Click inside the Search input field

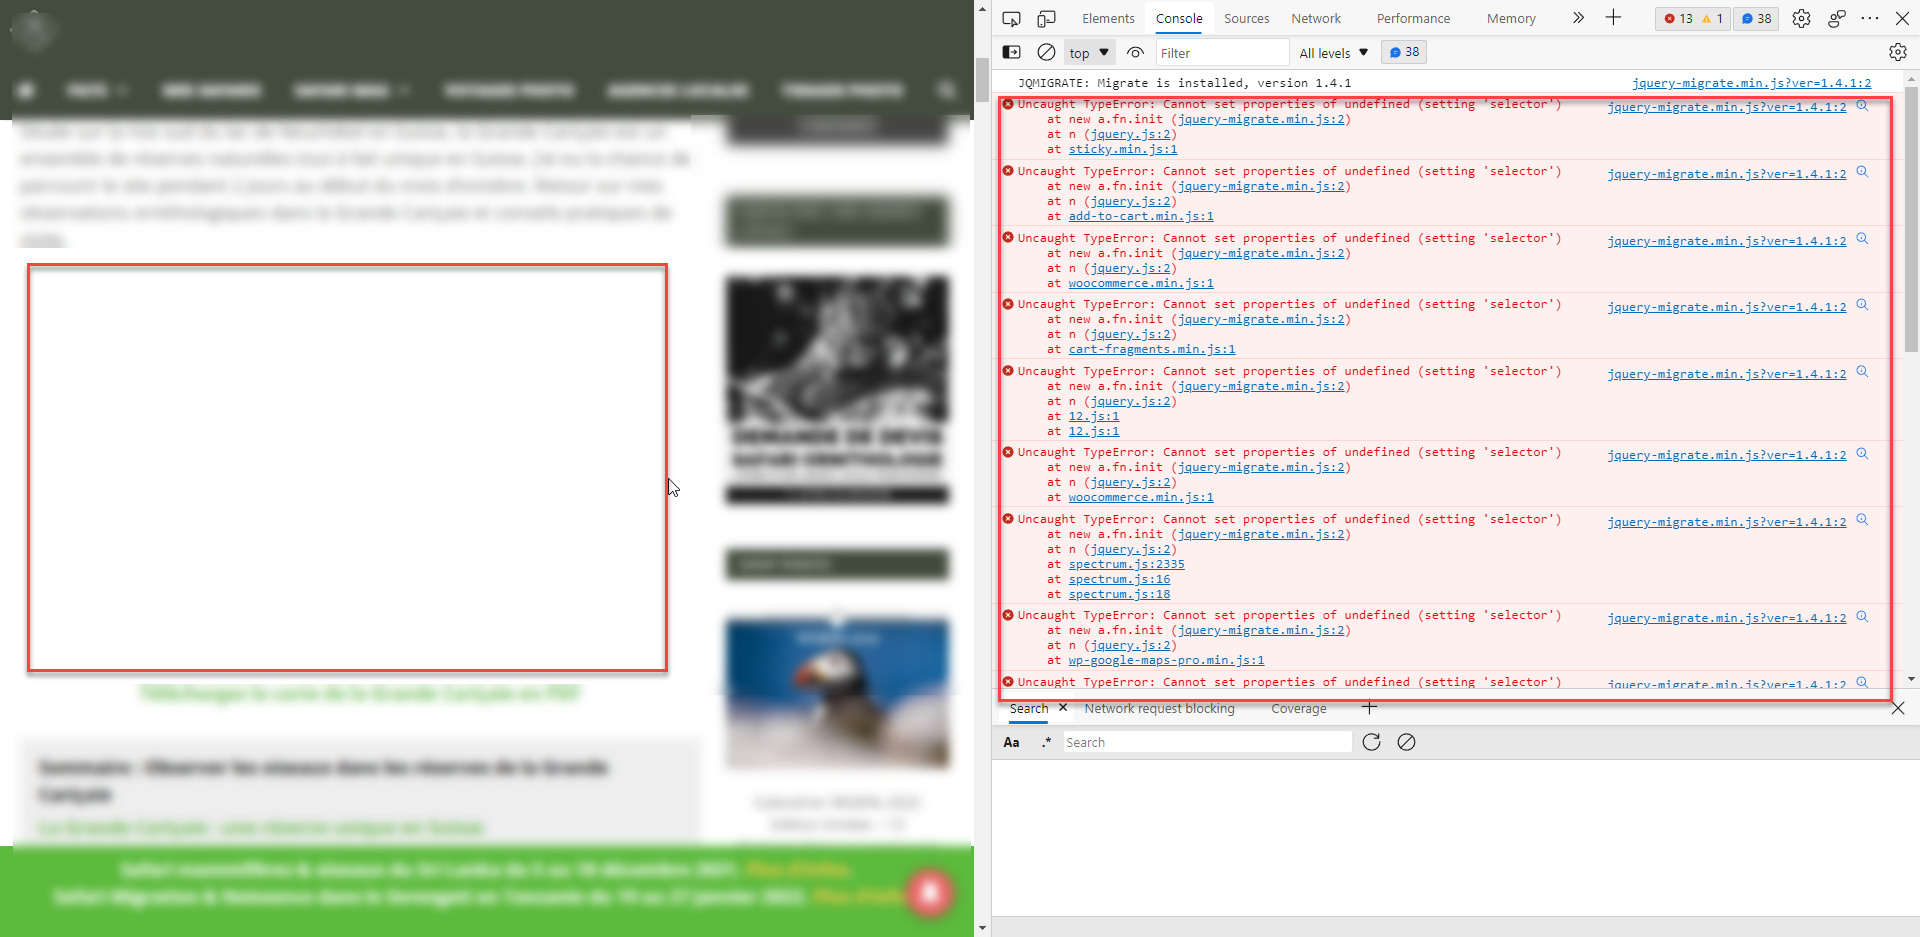coord(1205,742)
